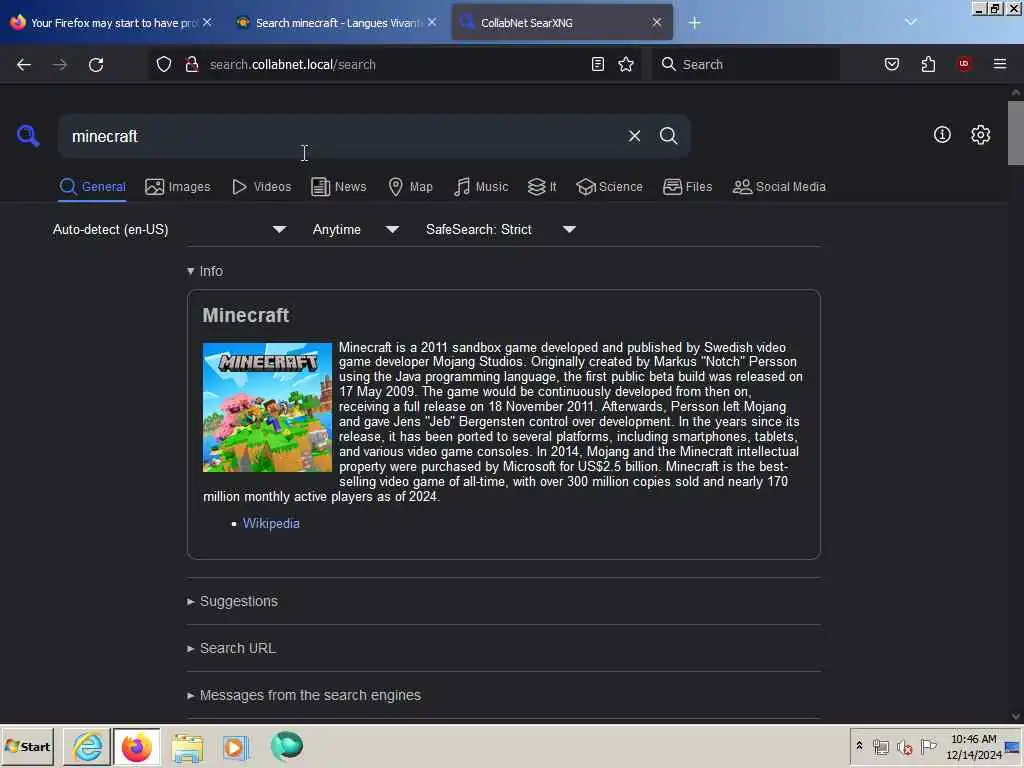The image size is (1024, 768).
Task: Open Windows Explorer folder in taskbar
Action: pos(187,747)
